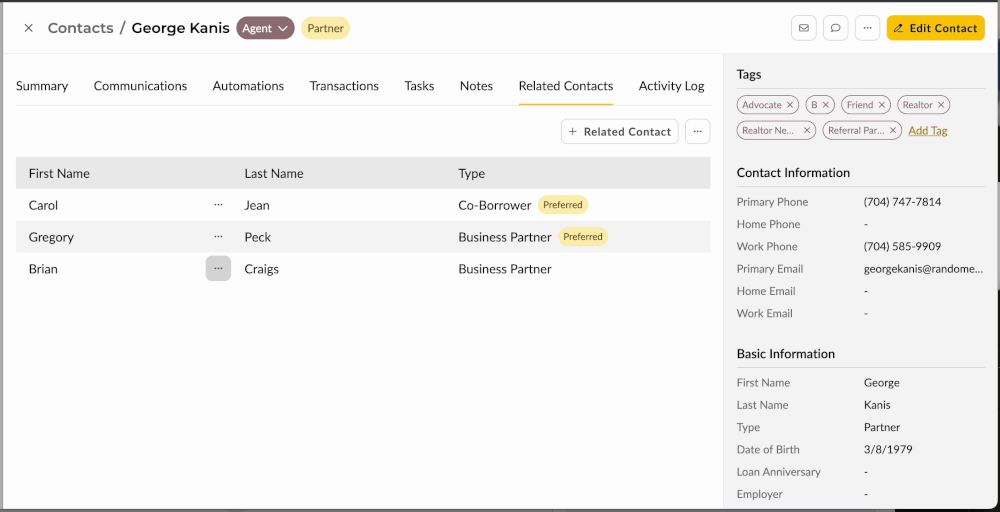The height and width of the screenshot is (512, 1000).
Task: Open the header more options ellipsis
Action: click(x=867, y=28)
